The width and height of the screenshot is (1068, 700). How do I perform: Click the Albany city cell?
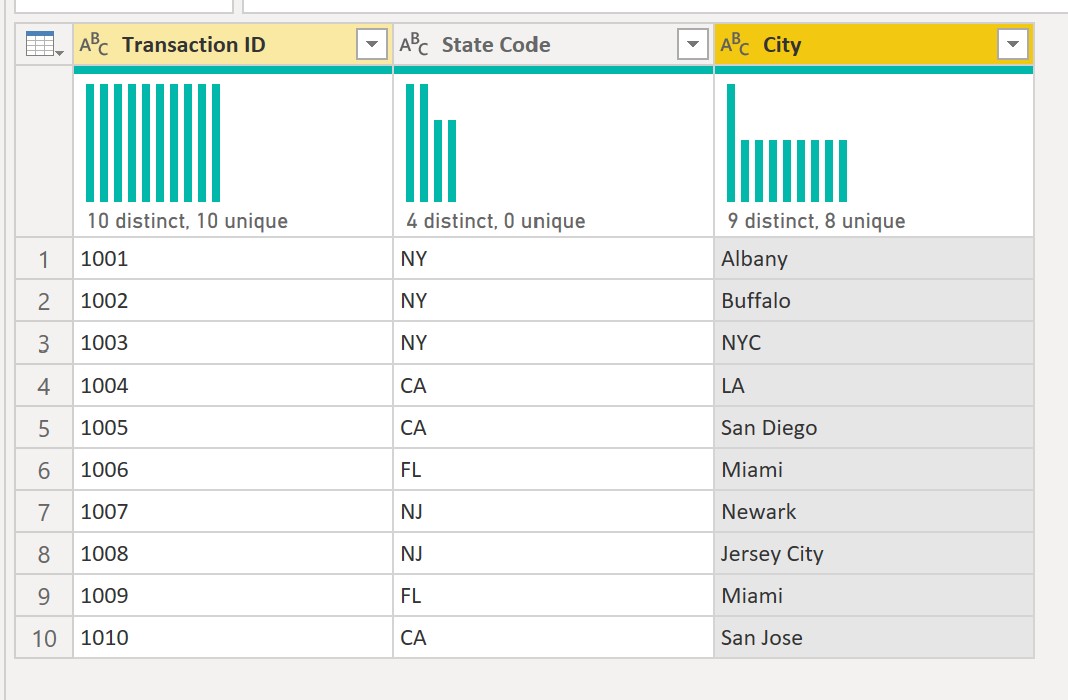tap(874, 259)
